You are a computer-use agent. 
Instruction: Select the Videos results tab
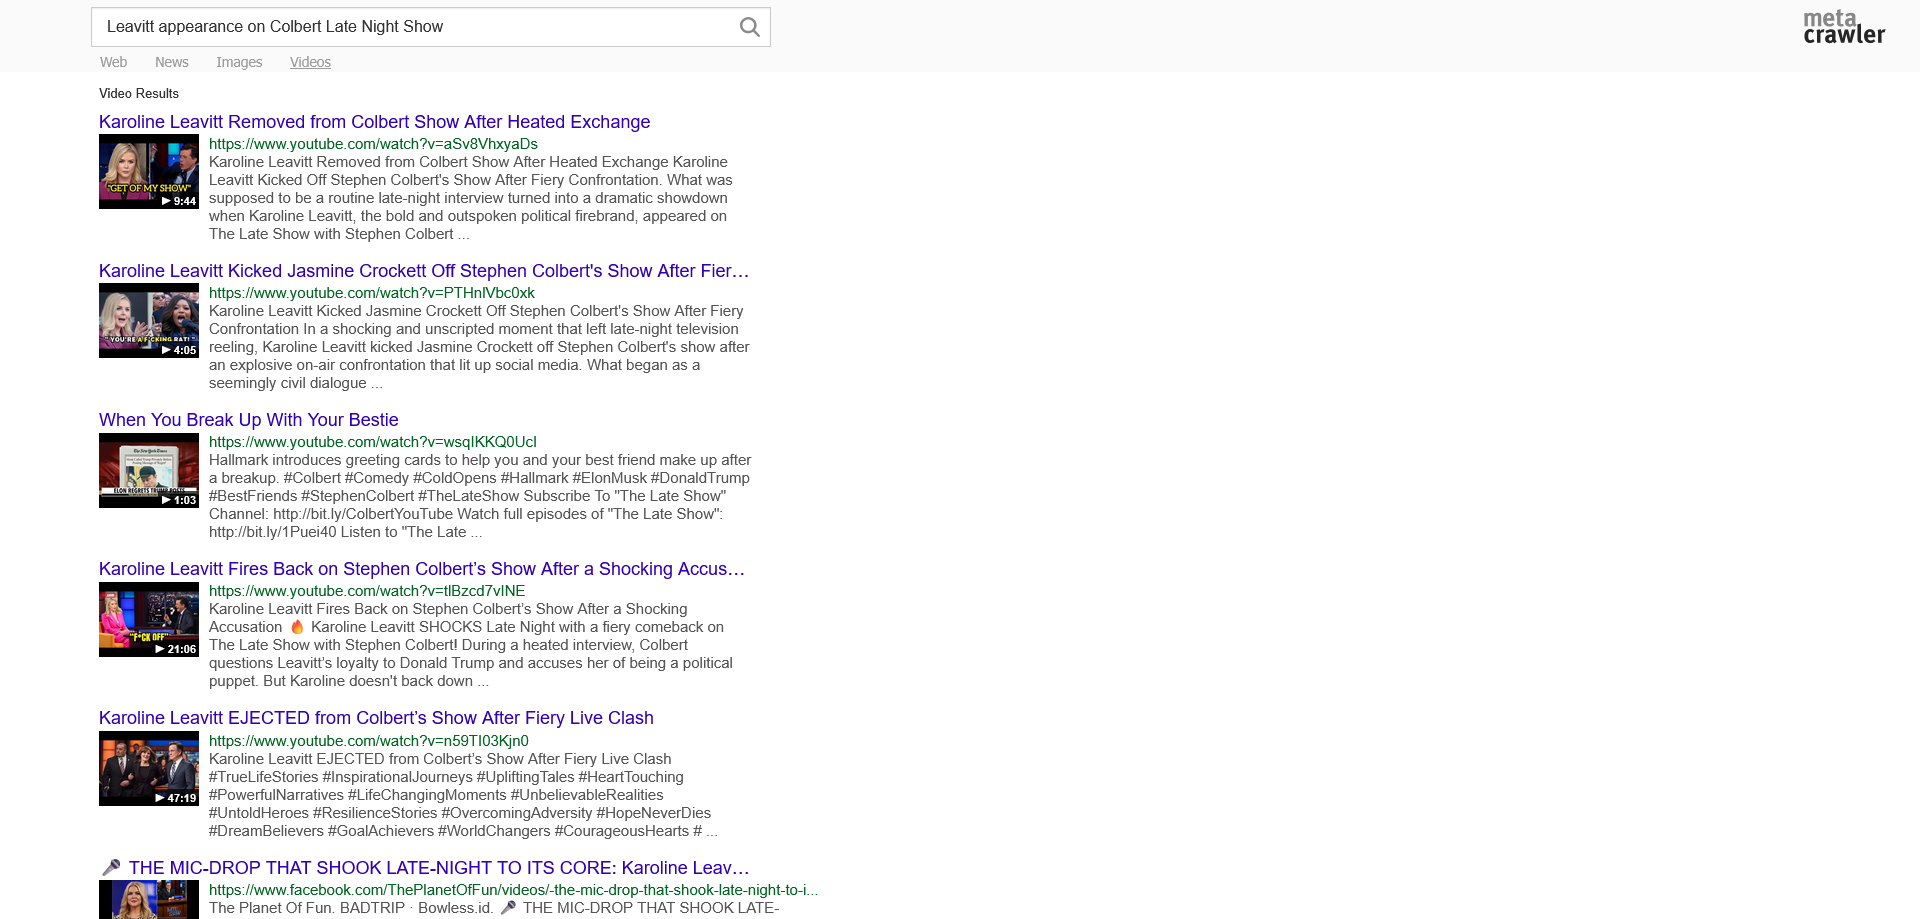coord(310,62)
